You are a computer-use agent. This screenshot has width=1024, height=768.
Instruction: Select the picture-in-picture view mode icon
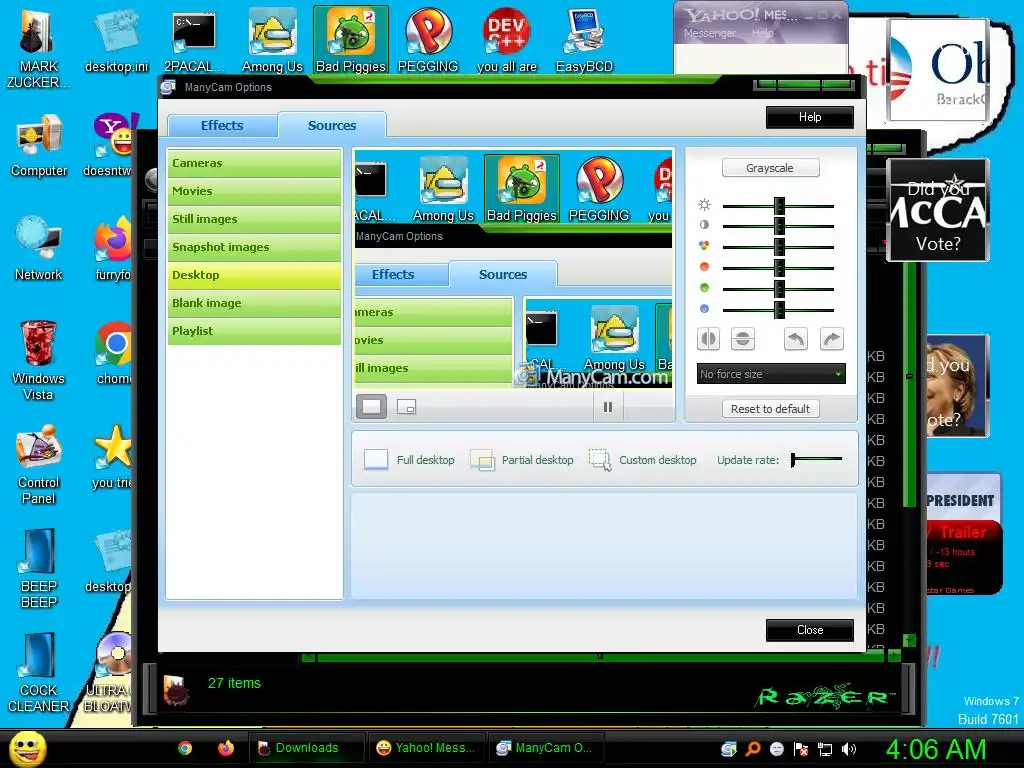(406, 408)
